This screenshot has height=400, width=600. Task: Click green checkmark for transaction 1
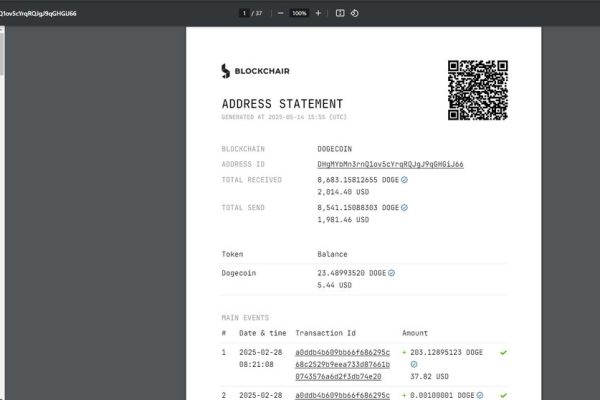click(x=503, y=353)
